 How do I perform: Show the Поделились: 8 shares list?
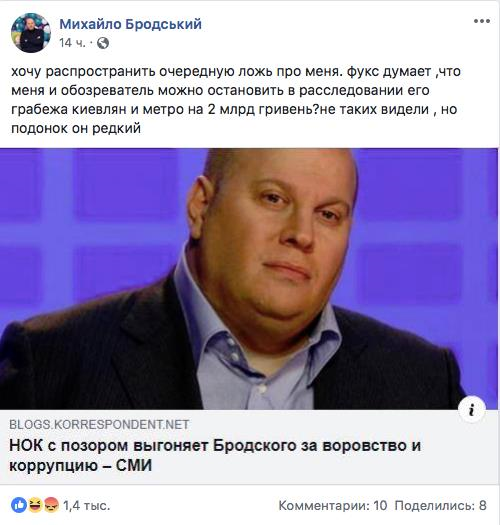pos(441,505)
